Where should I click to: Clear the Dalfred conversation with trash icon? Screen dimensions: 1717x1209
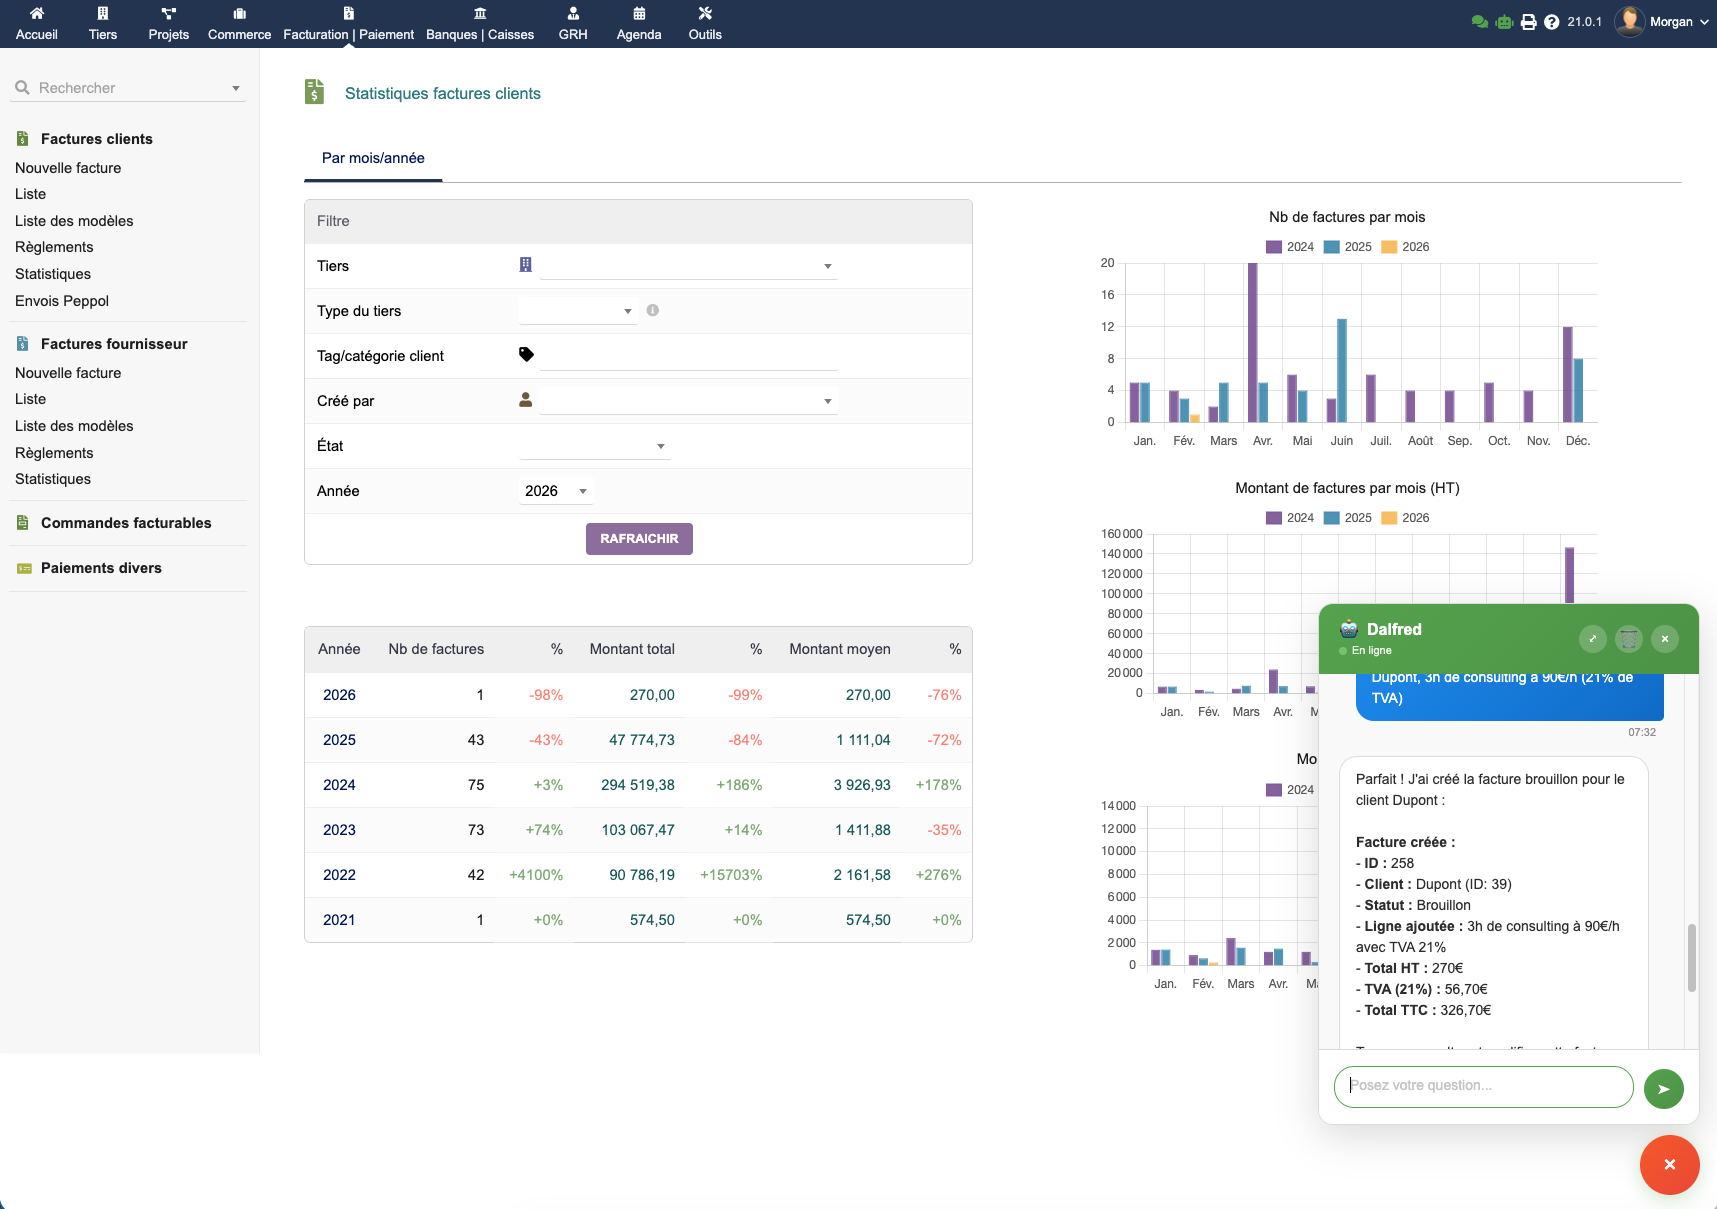click(1629, 638)
